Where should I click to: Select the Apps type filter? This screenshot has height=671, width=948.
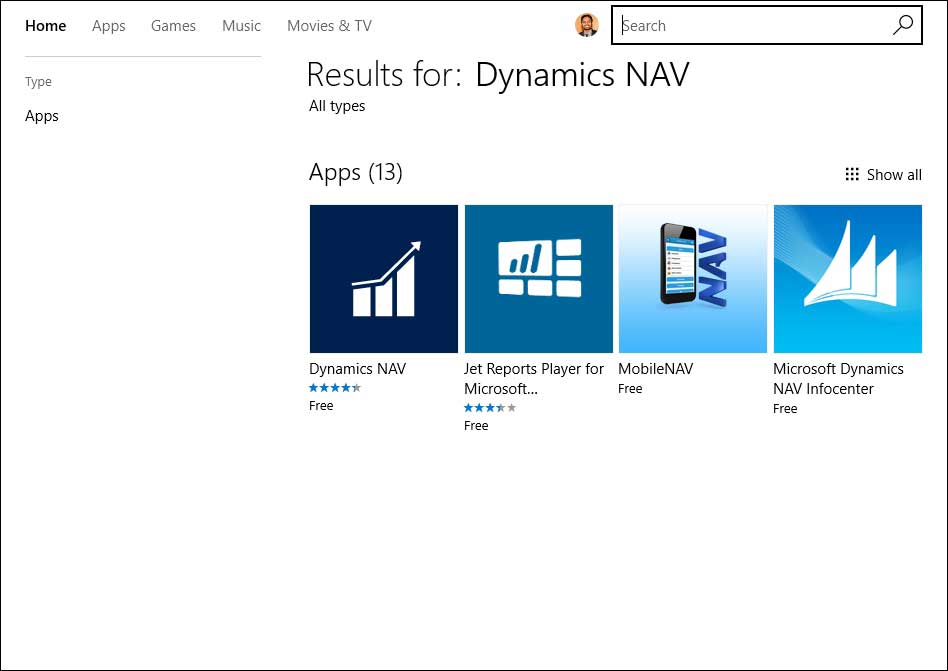(42, 116)
